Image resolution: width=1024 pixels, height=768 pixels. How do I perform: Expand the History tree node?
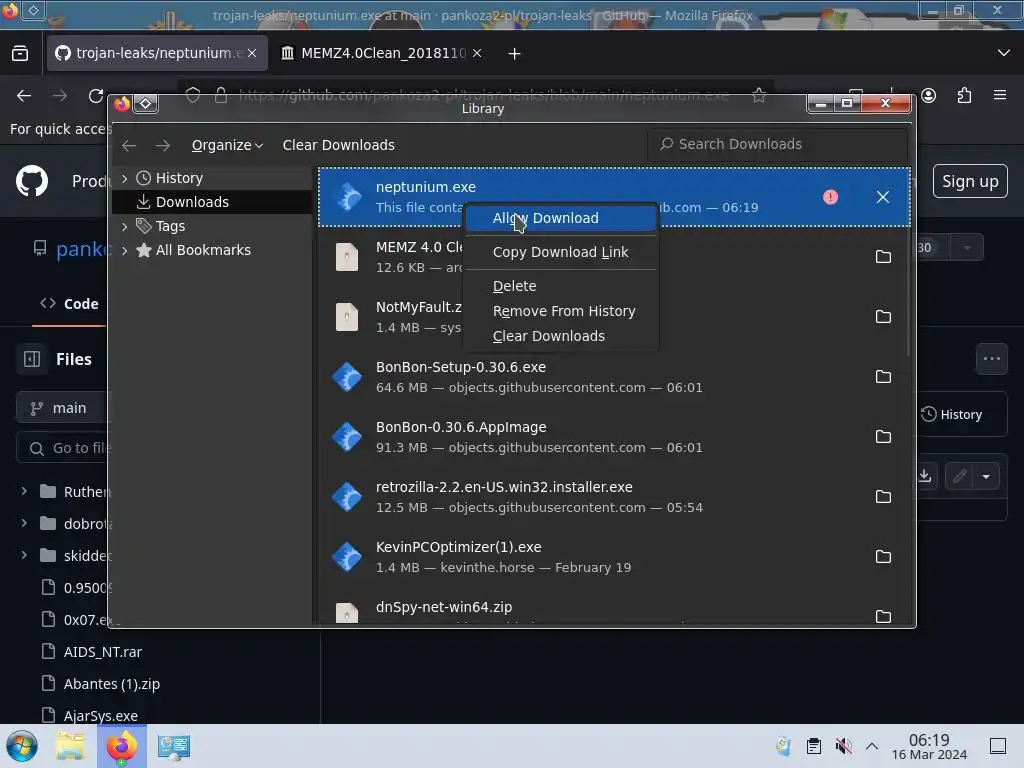(125, 178)
